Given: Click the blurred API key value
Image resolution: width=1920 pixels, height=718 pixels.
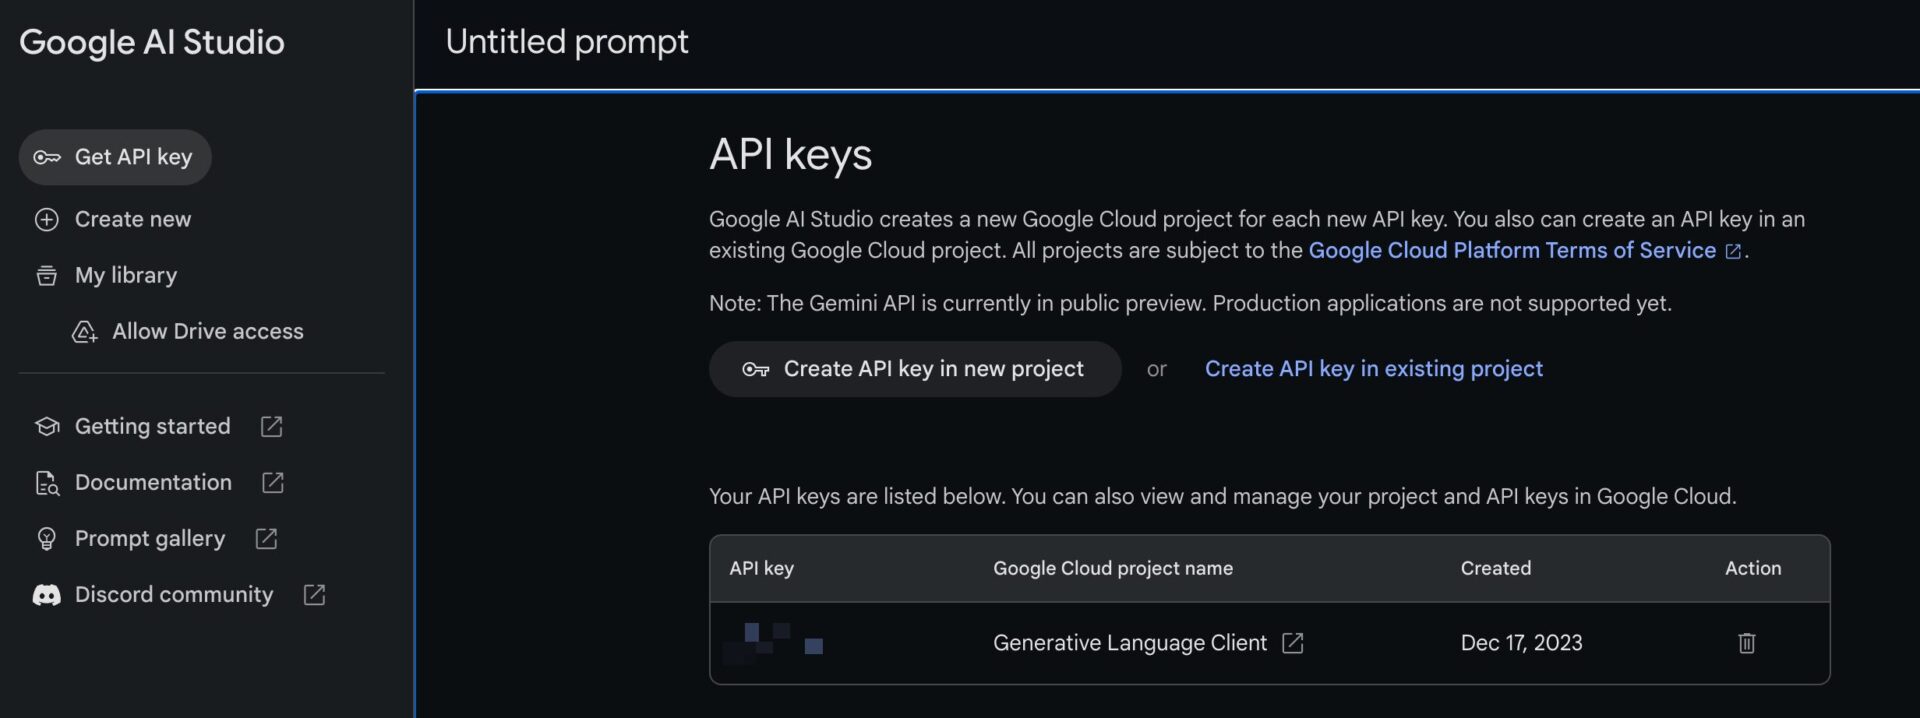Looking at the screenshot, I should pyautogui.click(x=773, y=642).
